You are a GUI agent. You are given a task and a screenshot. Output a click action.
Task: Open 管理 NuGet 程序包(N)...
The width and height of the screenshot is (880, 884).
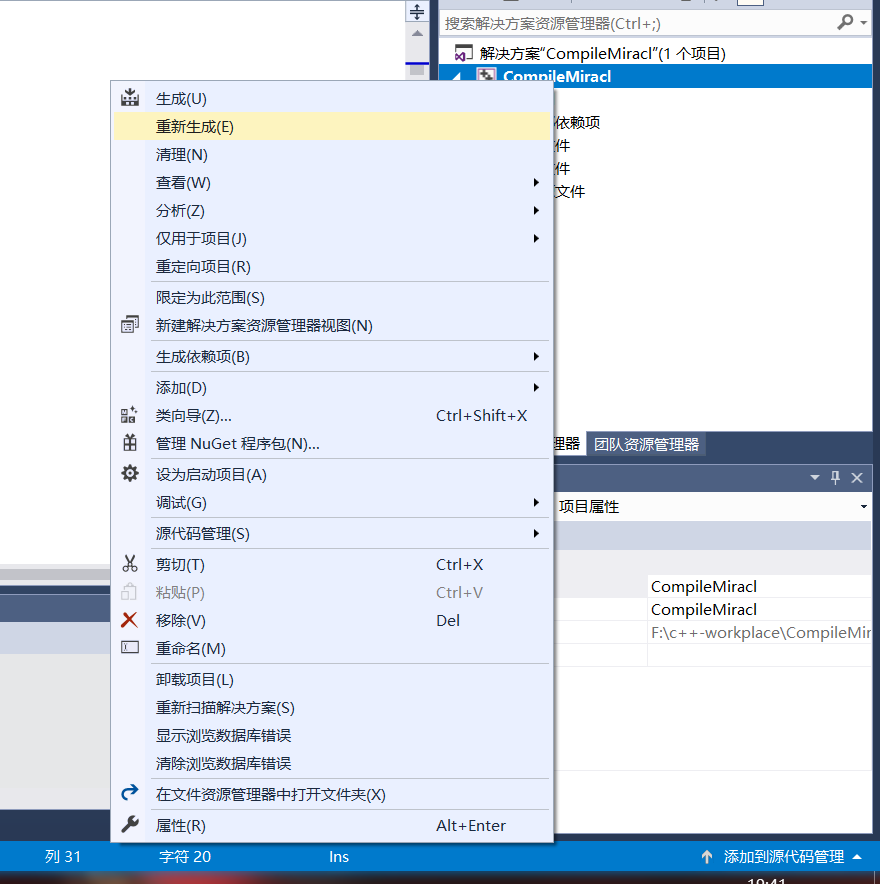tap(331, 444)
